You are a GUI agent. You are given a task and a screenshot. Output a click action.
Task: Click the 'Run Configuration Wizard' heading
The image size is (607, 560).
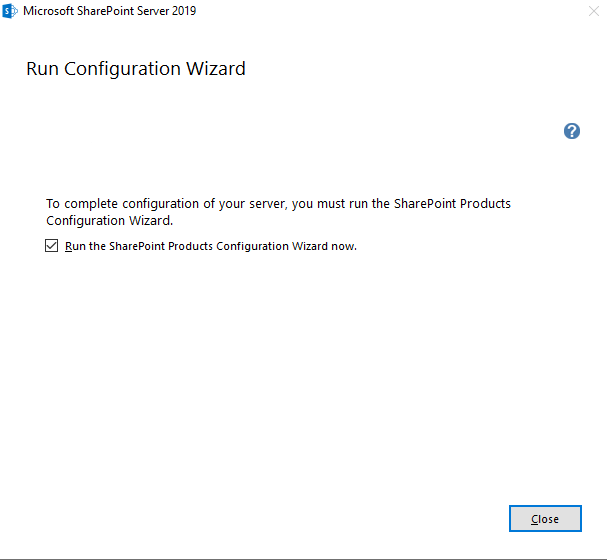[136, 69]
